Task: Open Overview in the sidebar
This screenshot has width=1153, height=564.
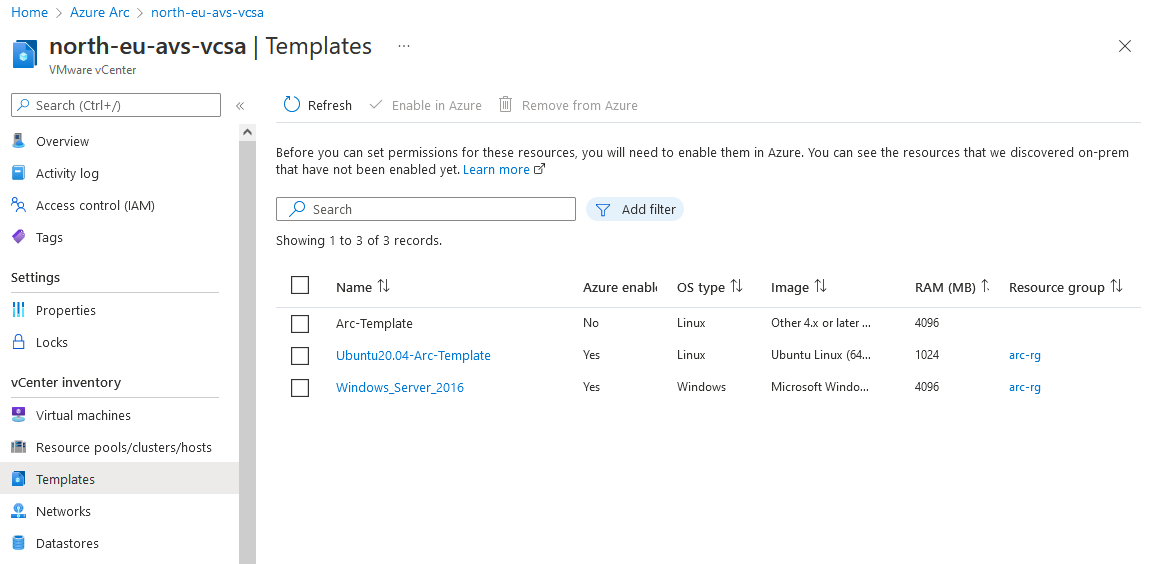Action: (x=63, y=141)
